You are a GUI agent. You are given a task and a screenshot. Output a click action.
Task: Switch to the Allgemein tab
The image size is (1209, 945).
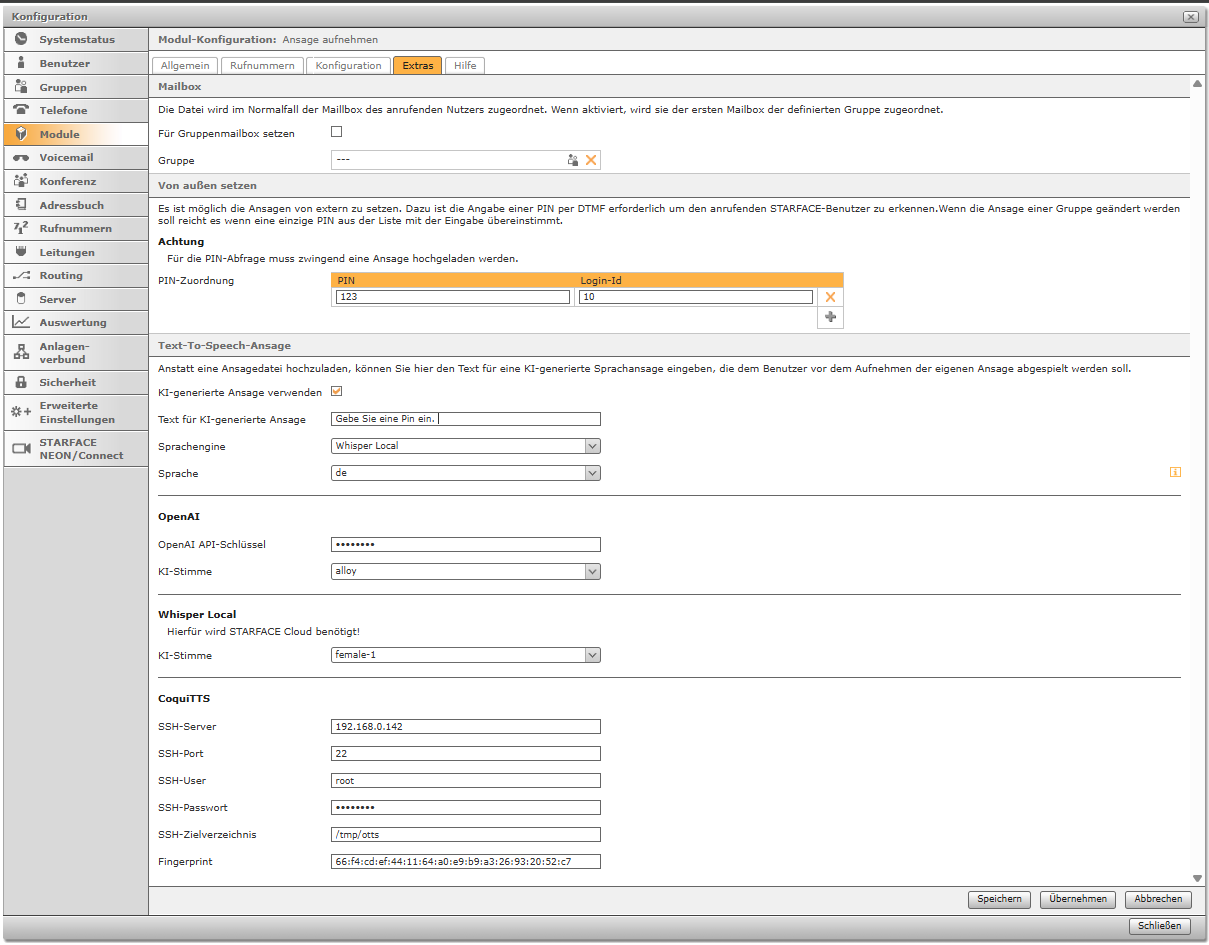pyautogui.click(x=185, y=66)
